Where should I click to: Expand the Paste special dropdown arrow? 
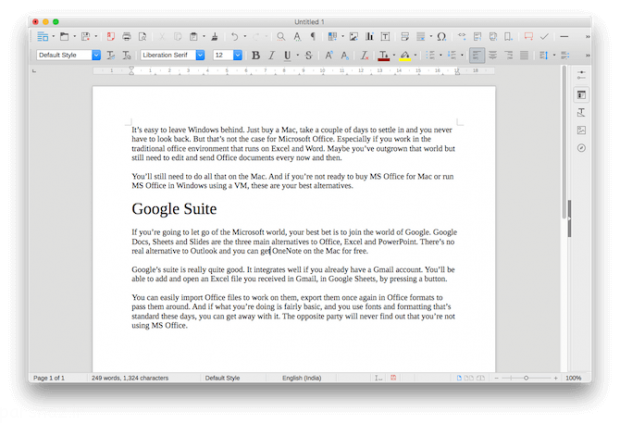click(204, 36)
